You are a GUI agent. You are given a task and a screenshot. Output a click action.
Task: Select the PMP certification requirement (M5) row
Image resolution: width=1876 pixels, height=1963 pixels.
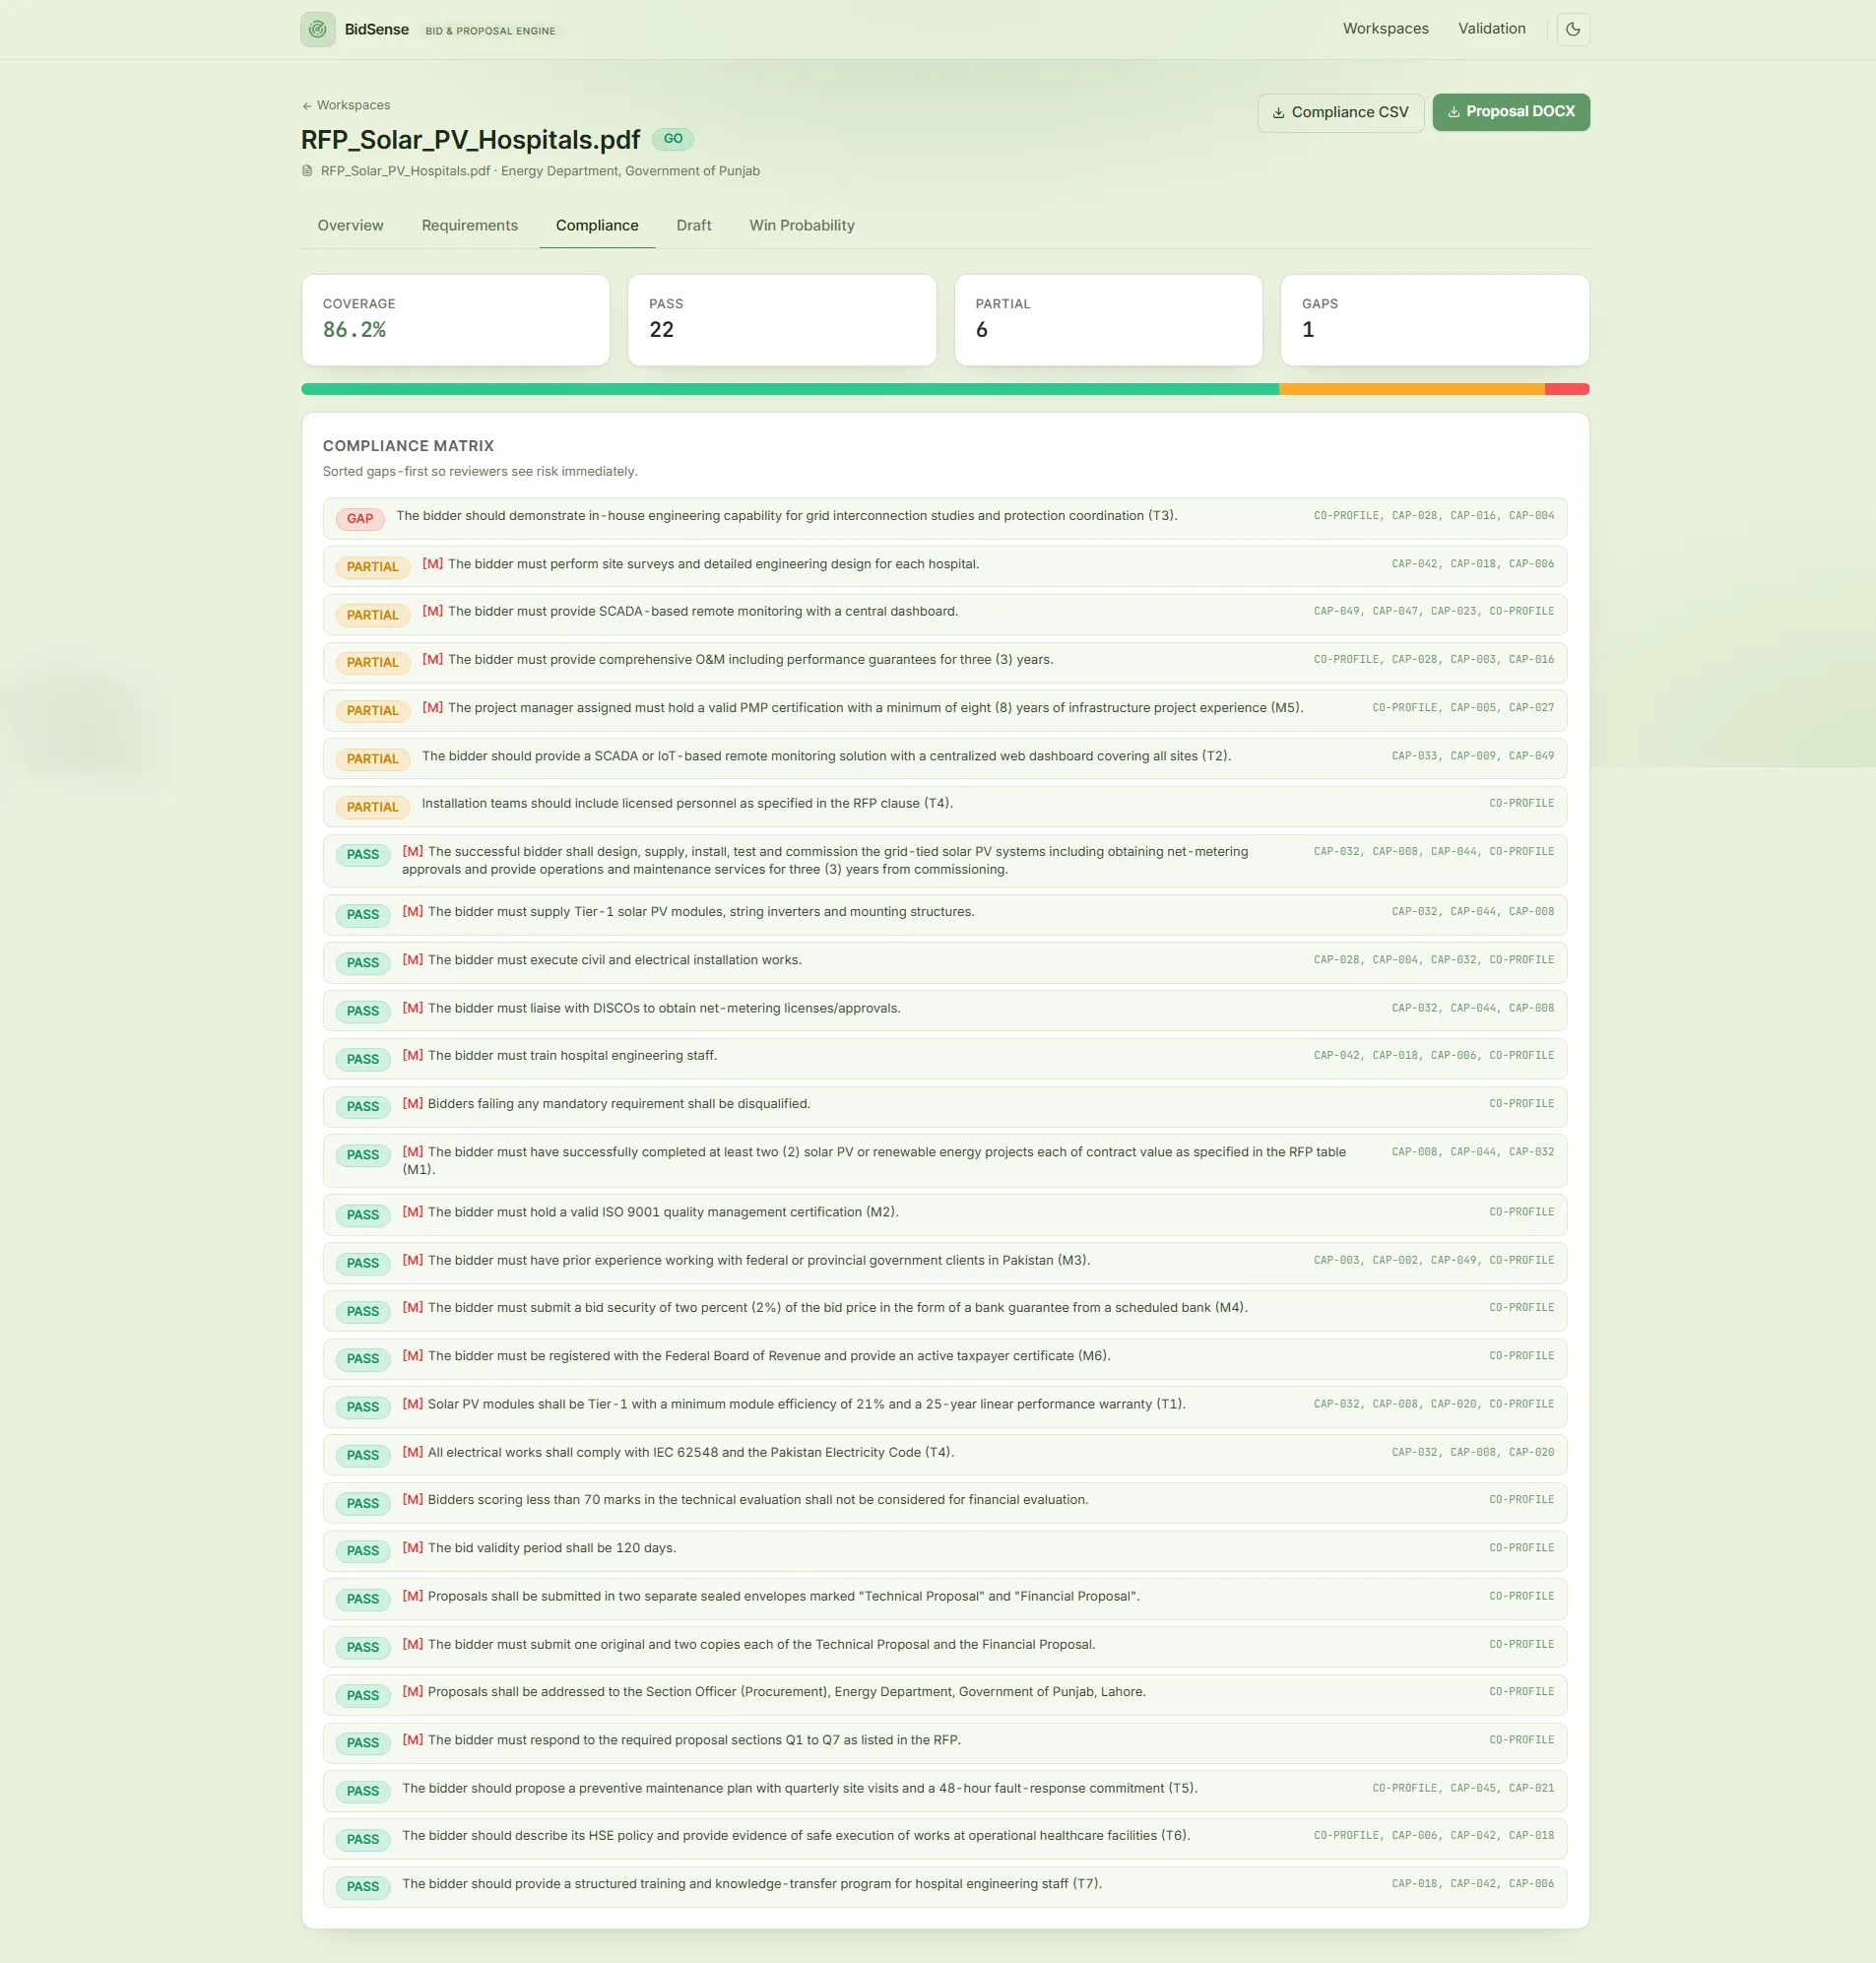coord(944,710)
